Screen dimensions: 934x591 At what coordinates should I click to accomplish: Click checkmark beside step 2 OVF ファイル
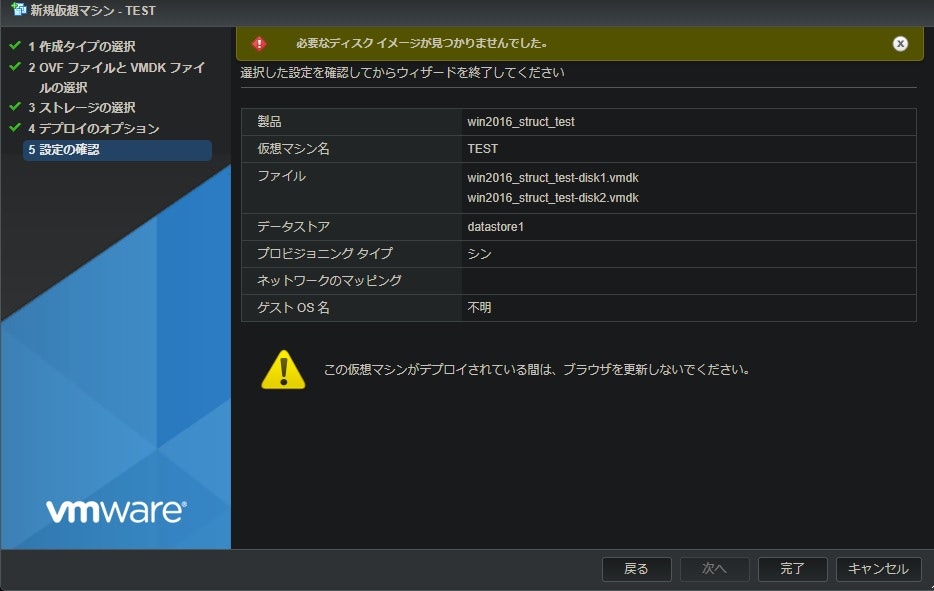(x=15, y=67)
